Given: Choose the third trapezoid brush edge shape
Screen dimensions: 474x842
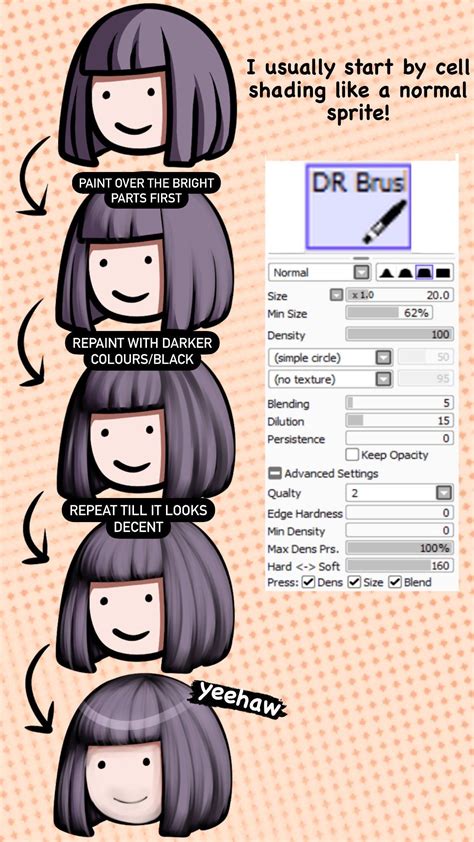Looking at the screenshot, I should click(422, 273).
